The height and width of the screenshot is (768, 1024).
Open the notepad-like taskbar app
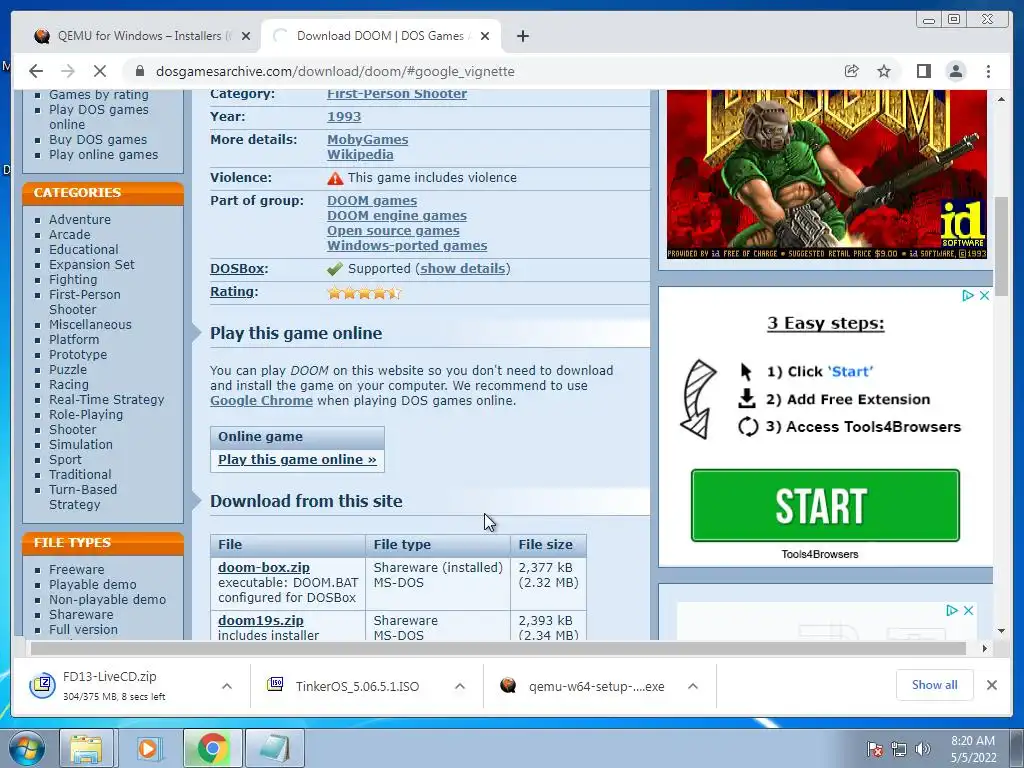tap(275, 748)
